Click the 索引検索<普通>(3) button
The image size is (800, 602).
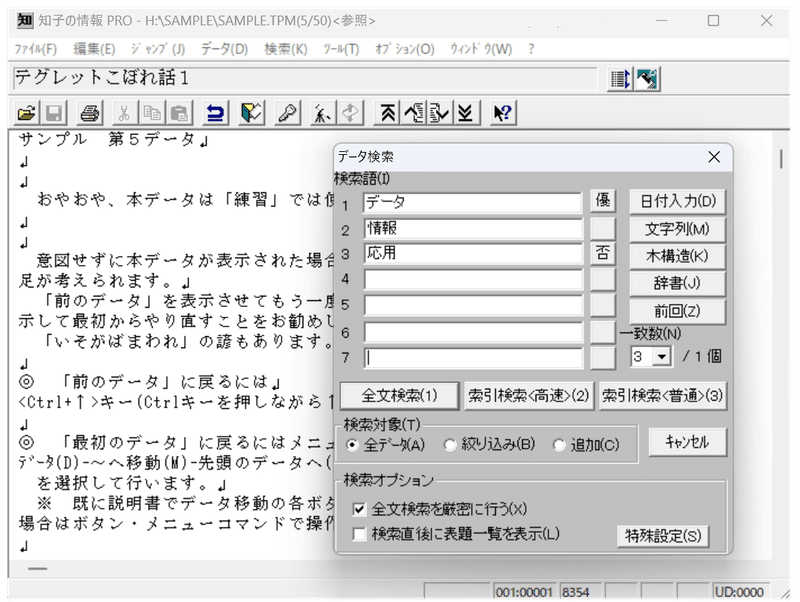(662, 395)
